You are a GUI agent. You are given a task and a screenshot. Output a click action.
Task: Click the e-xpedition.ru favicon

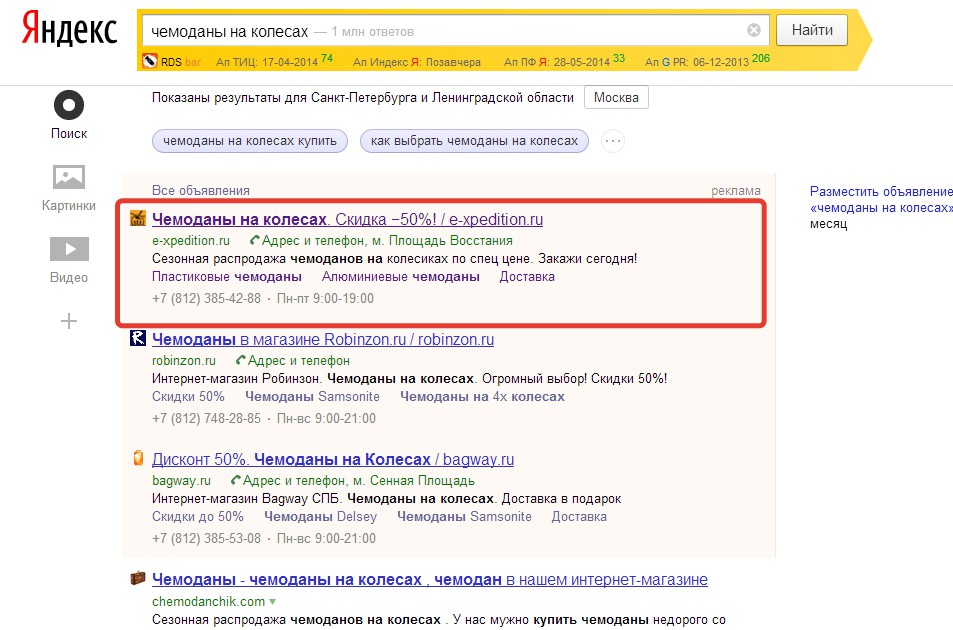coord(138,218)
